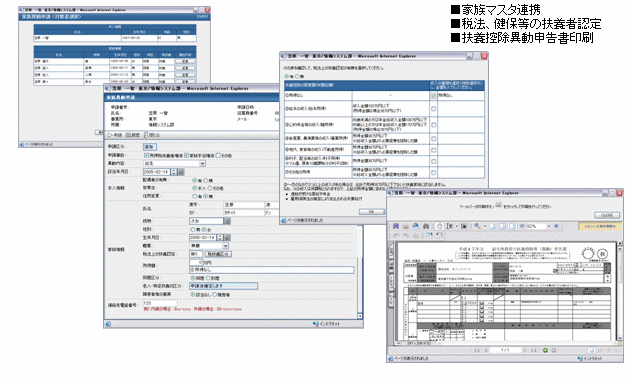The height and width of the screenshot is (382, 626).
Task: Click the printer icon in PDF toolbar
Action: pyautogui.click(x=406, y=226)
